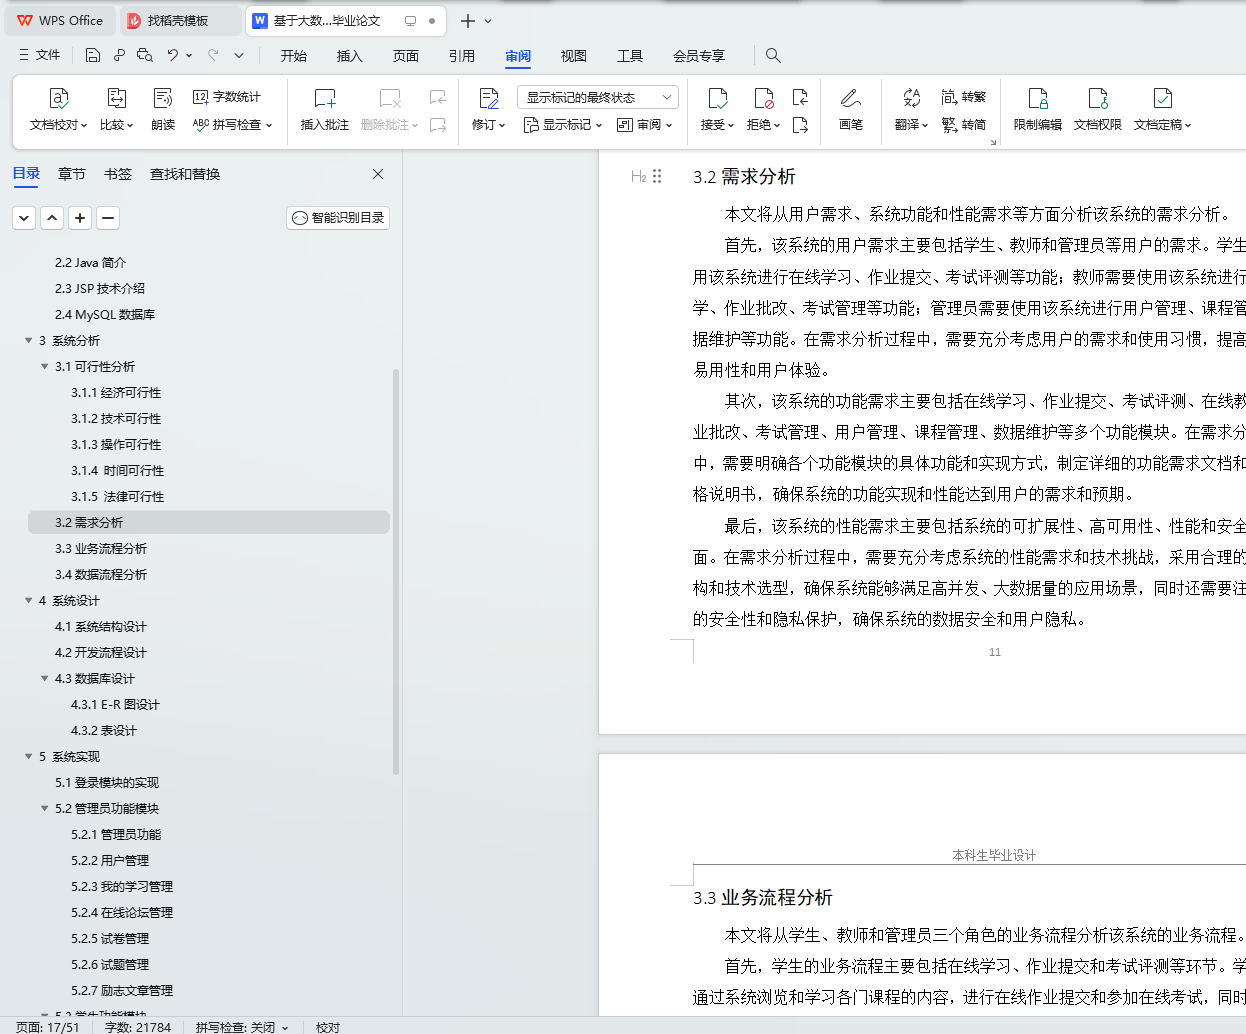This screenshot has width=1246, height=1034.
Task: Open the 引用 ribbon tab
Action: tap(462, 56)
